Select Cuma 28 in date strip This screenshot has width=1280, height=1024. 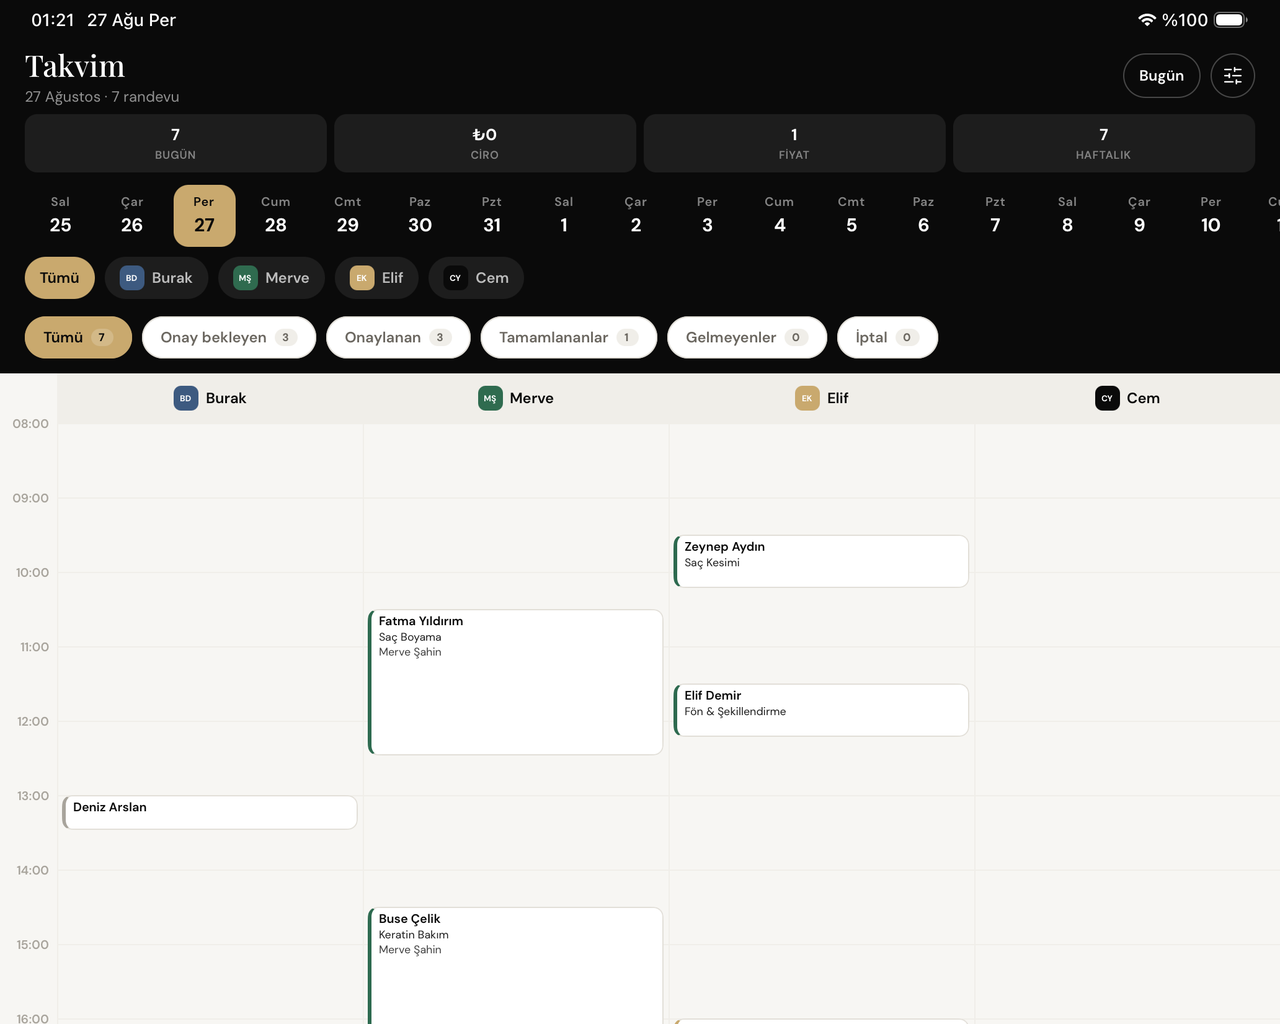[276, 216]
